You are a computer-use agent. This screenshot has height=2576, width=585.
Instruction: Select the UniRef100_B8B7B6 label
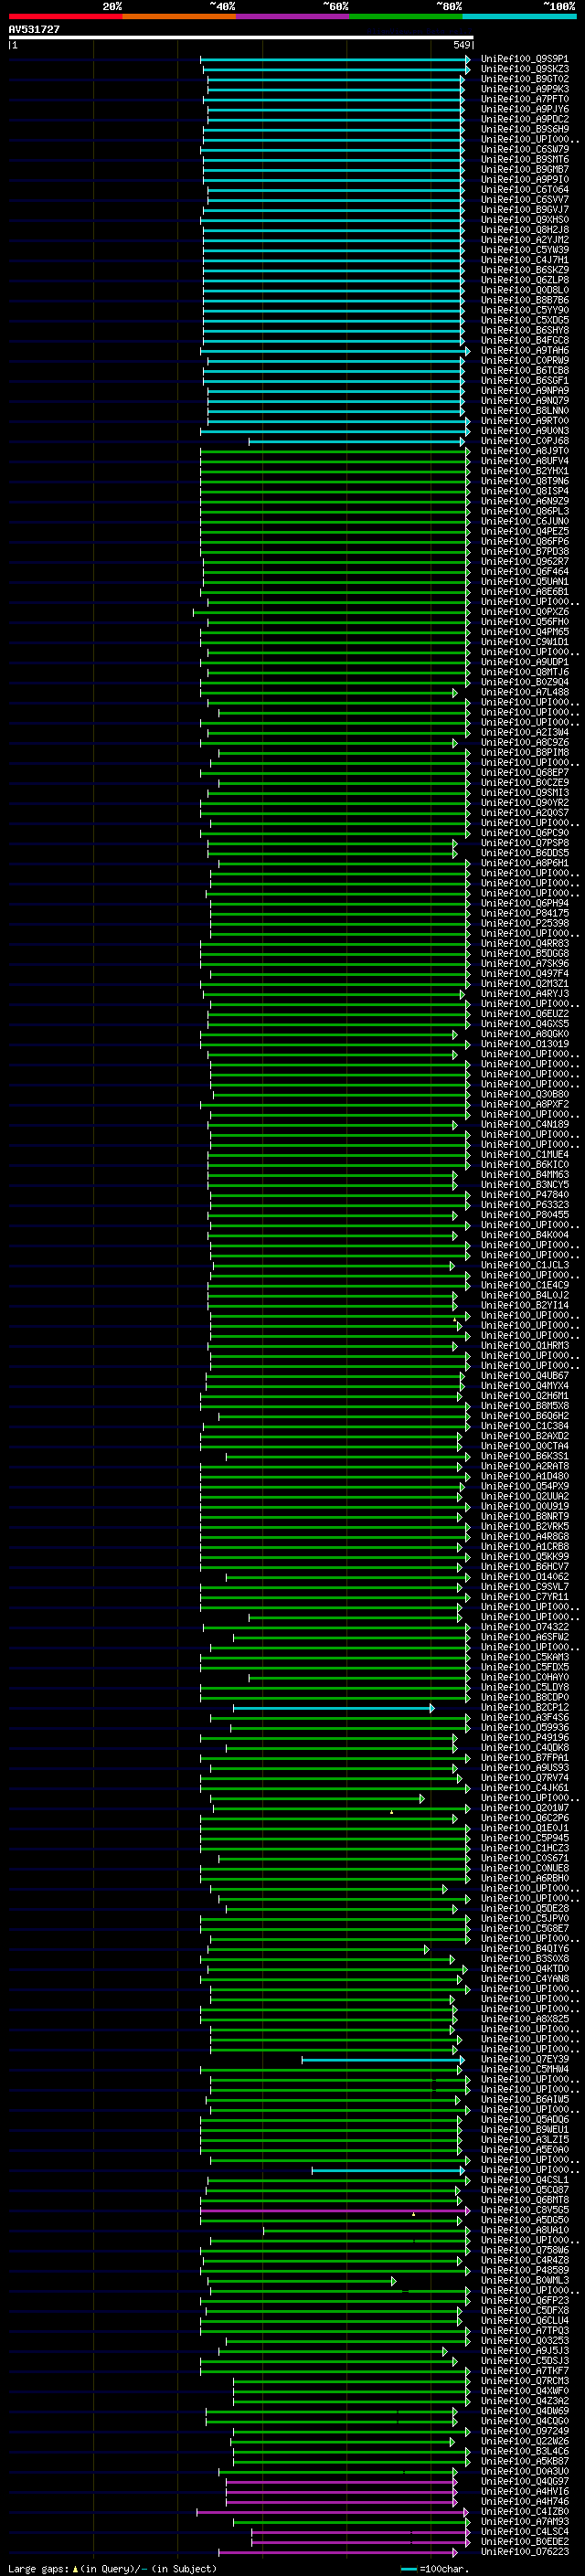coord(524,300)
